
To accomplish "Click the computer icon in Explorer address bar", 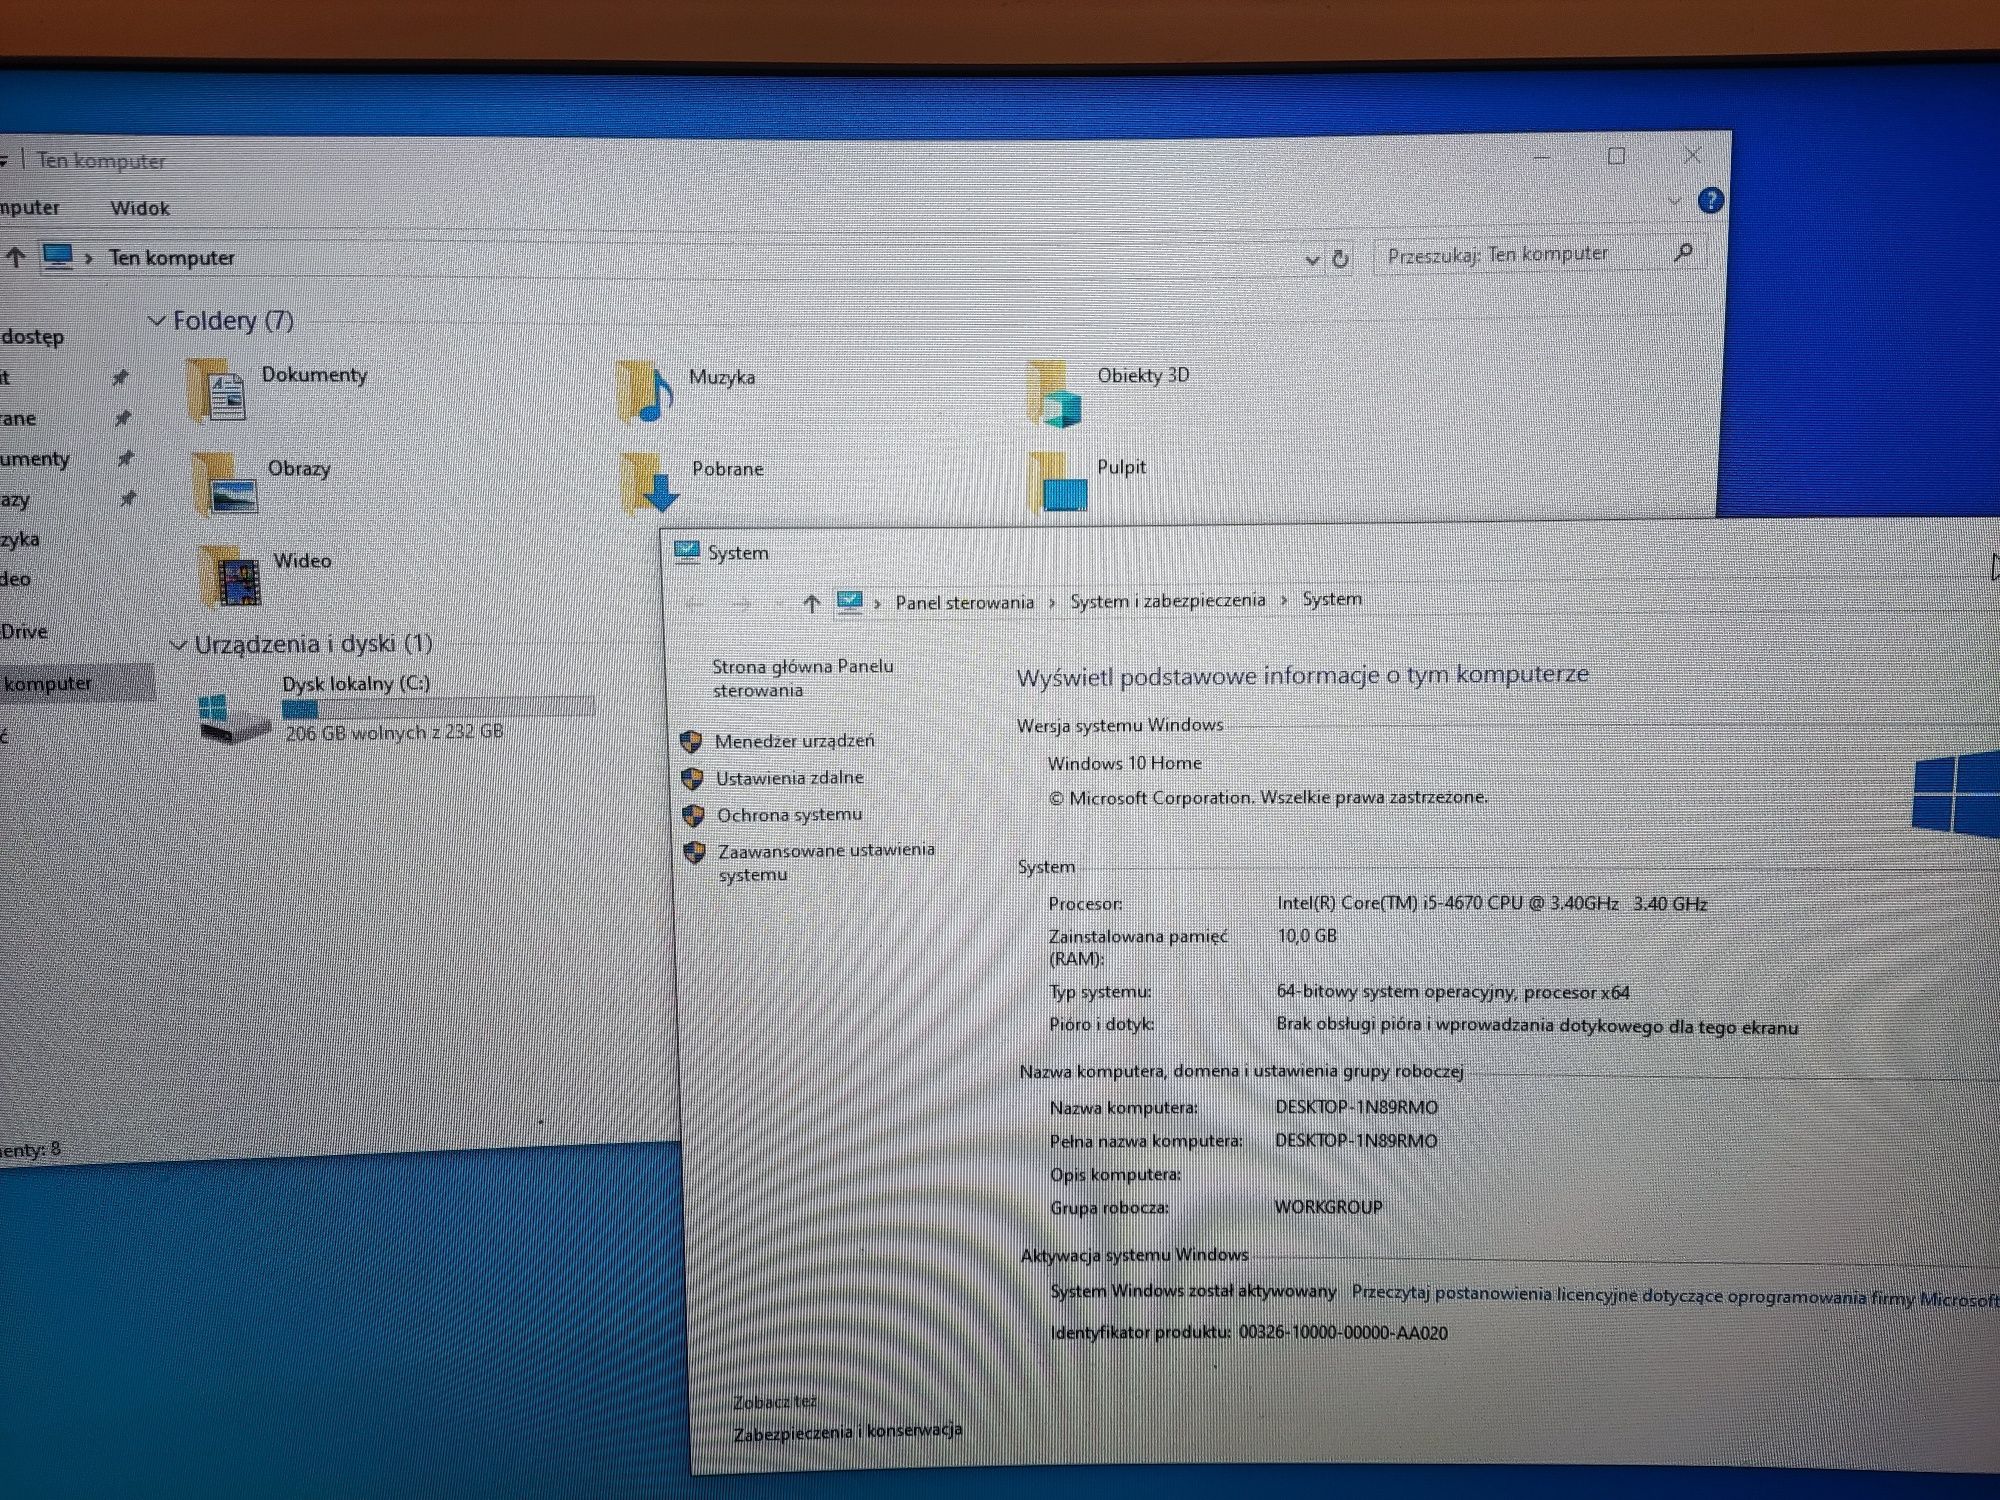I will click(58, 257).
